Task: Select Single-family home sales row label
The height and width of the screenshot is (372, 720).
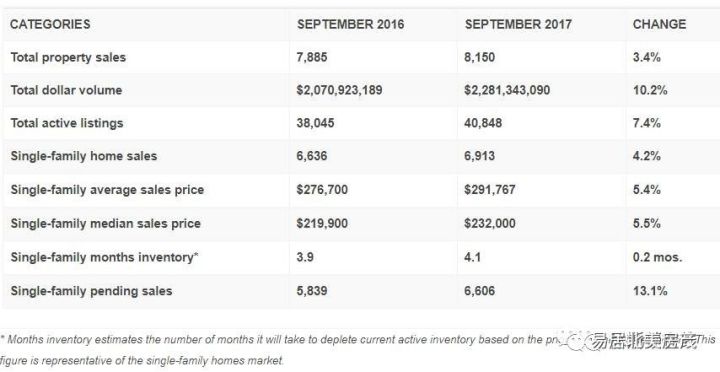Action: tap(84, 156)
